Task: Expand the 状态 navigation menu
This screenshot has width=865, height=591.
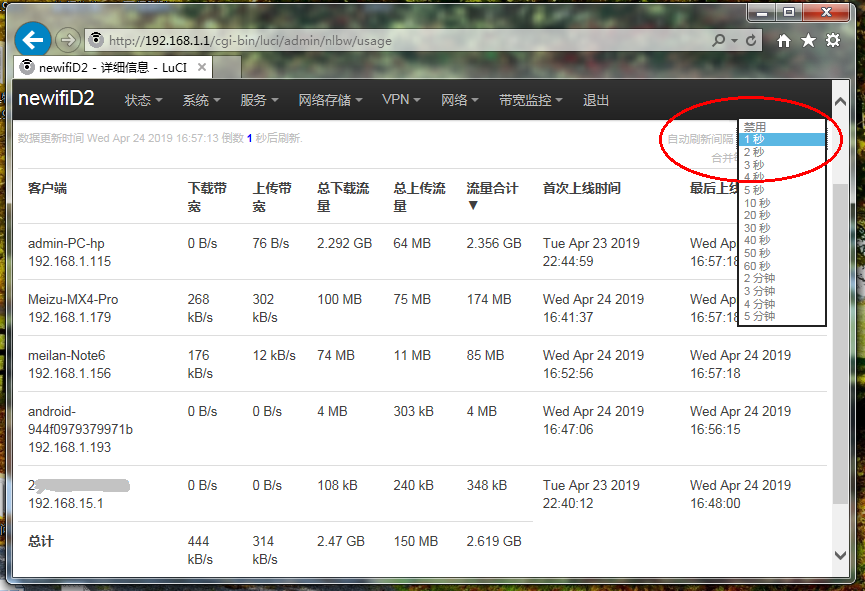Action: pyautogui.click(x=143, y=101)
